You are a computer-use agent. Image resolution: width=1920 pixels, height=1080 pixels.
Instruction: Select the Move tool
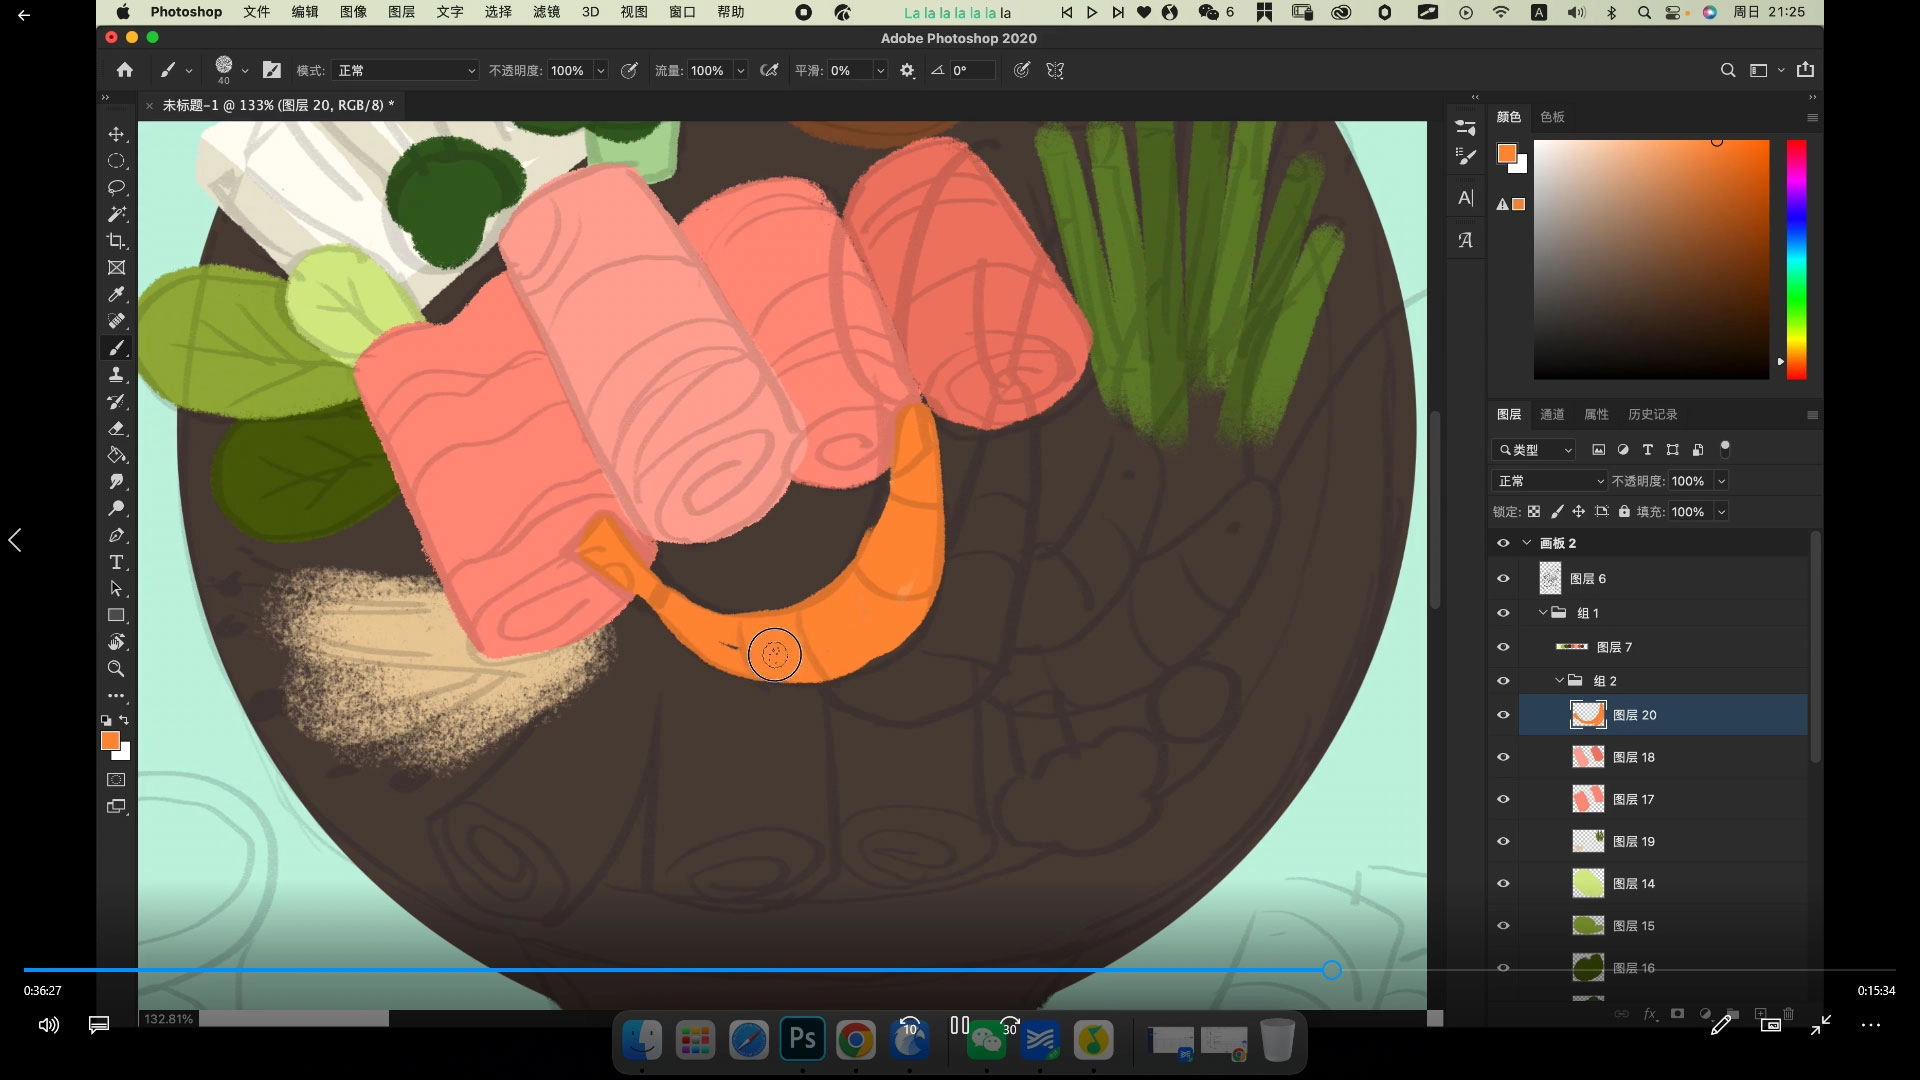point(116,134)
